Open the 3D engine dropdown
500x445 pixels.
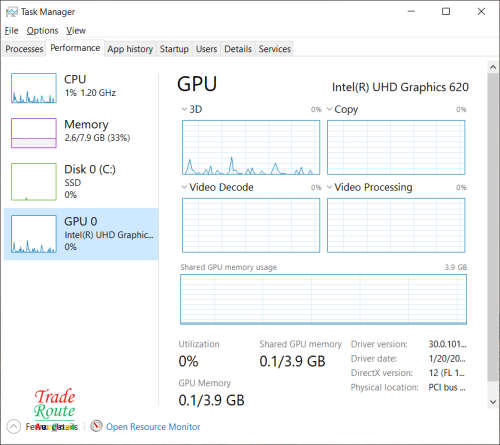coord(184,109)
